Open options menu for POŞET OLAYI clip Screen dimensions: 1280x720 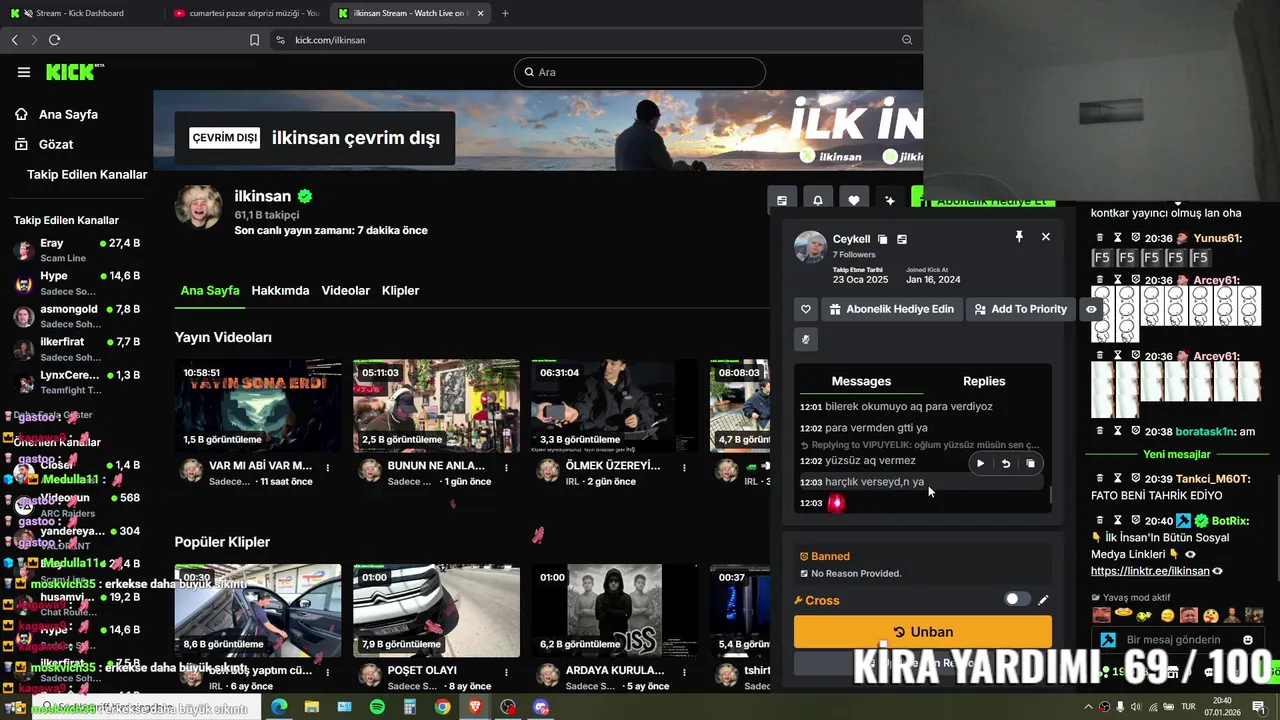click(x=506, y=673)
